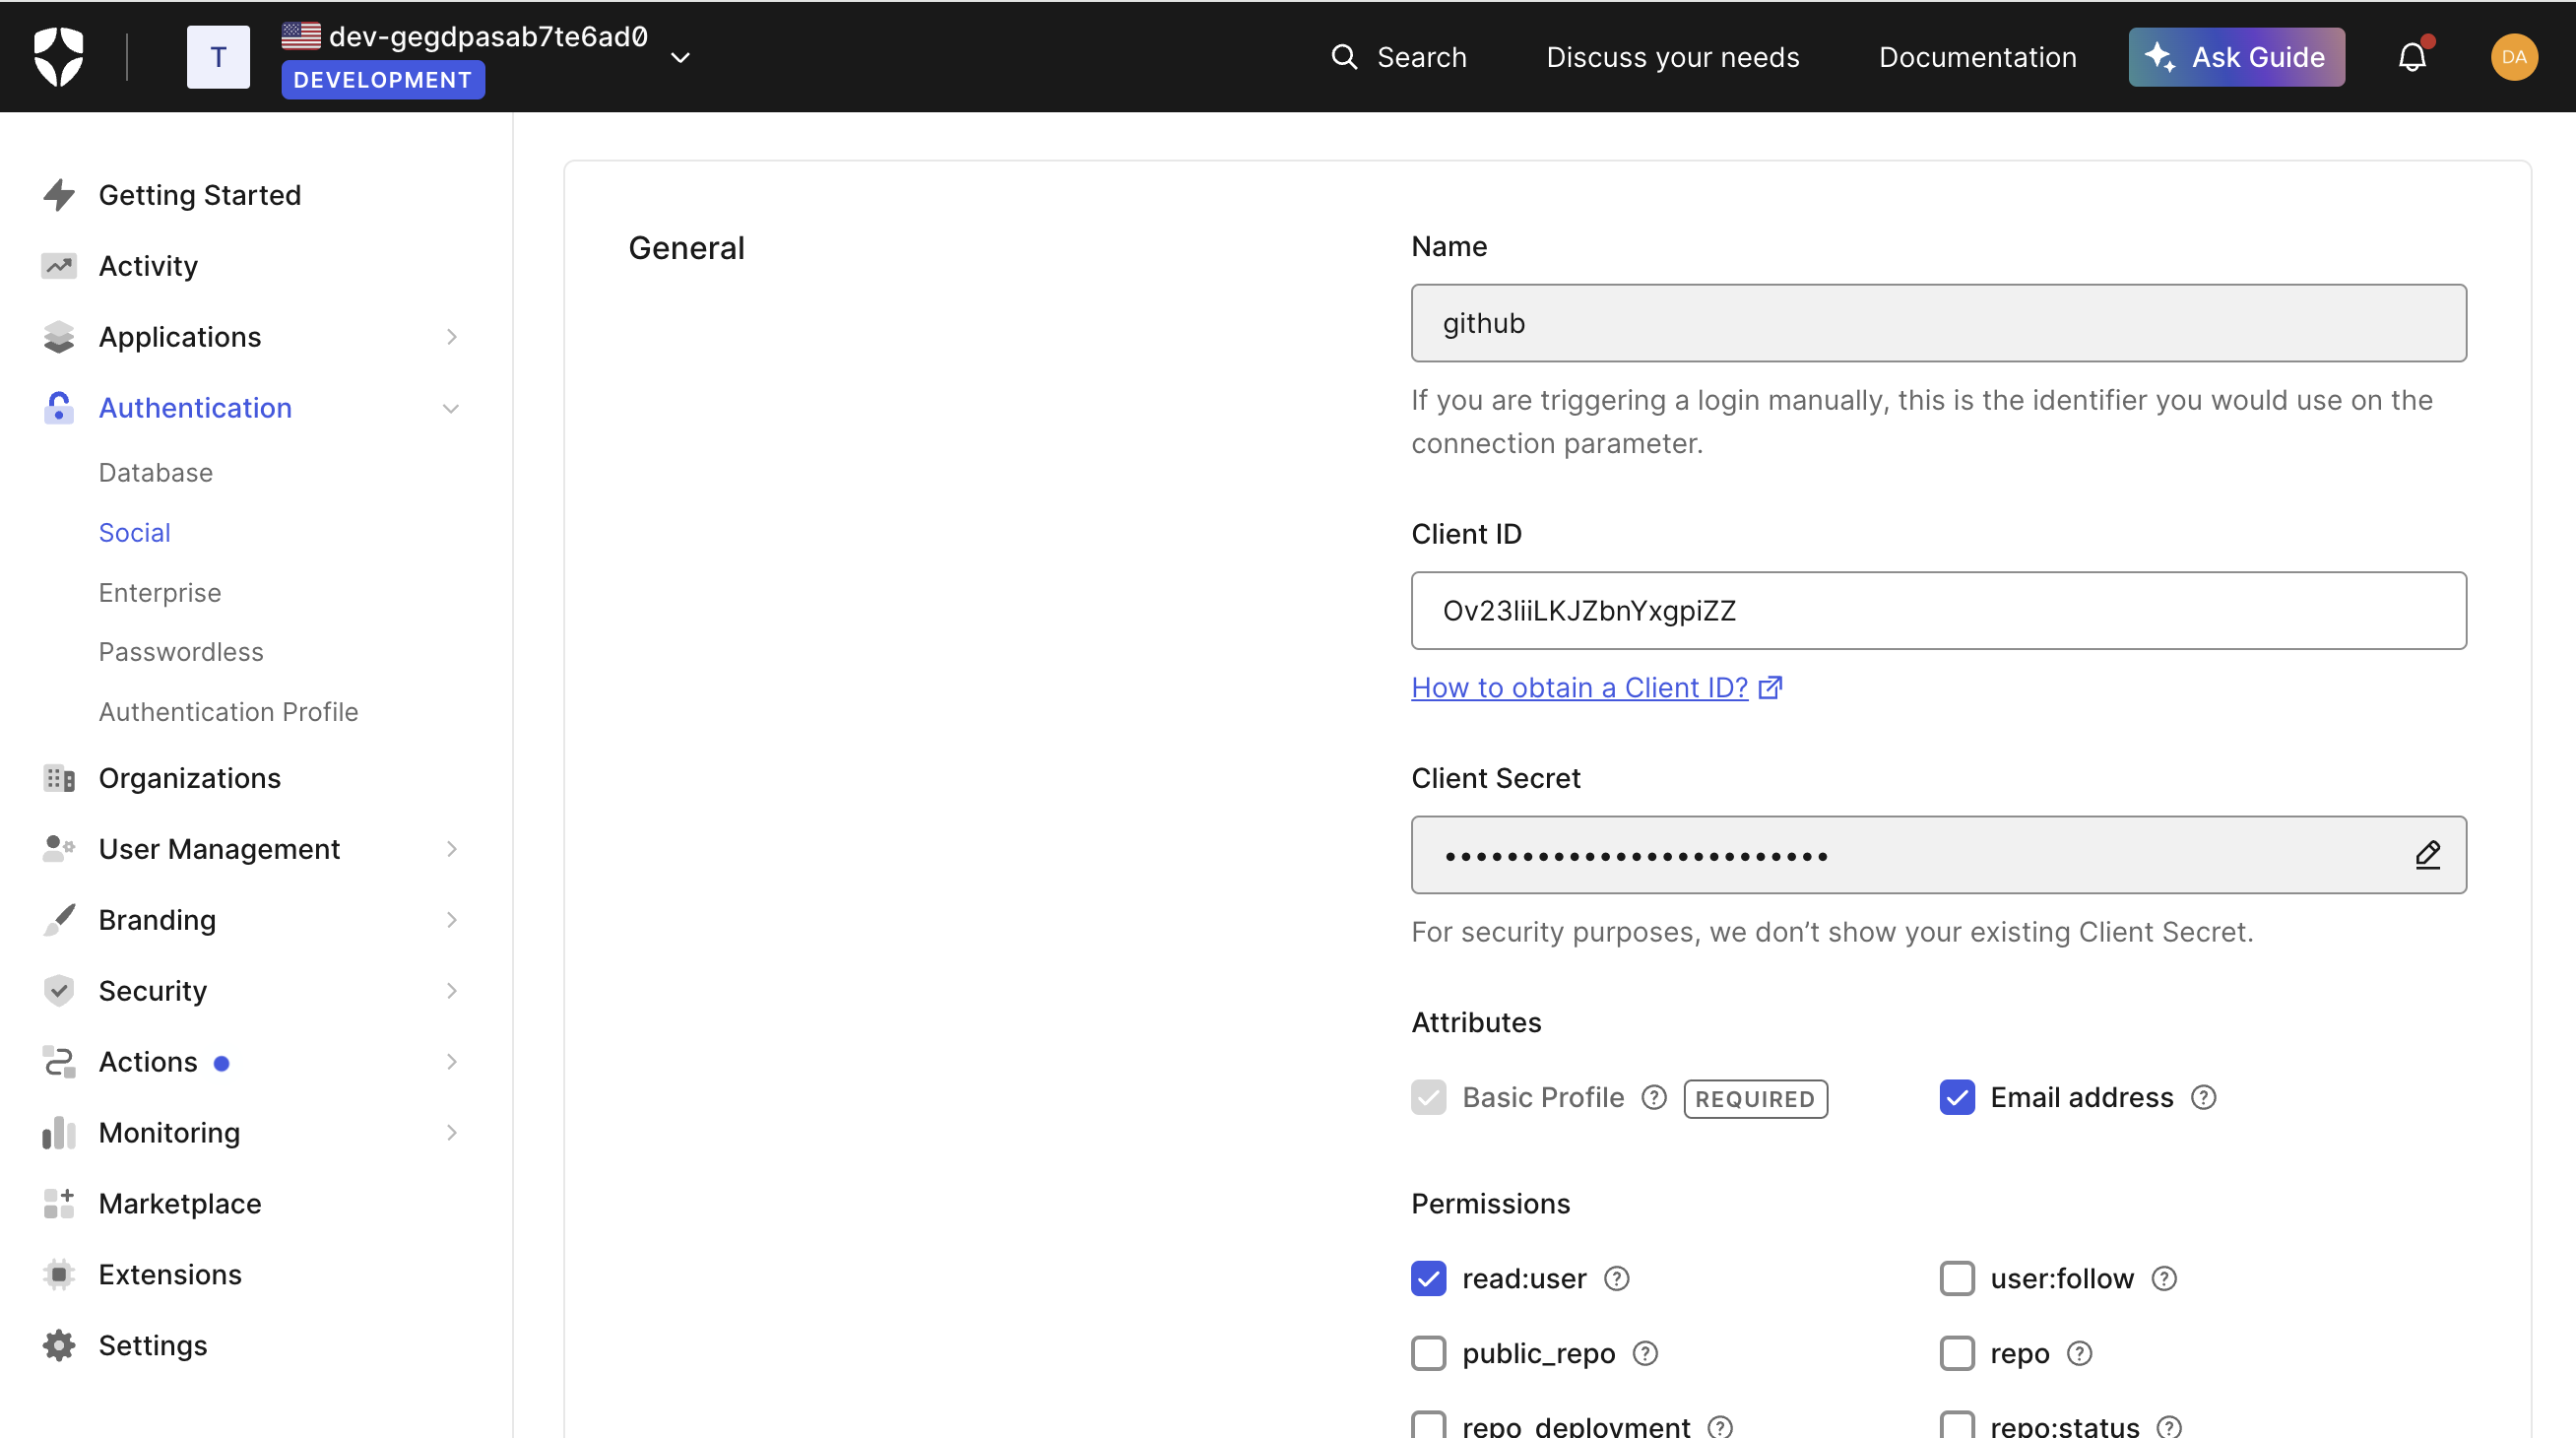Open the Organizations section
The width and height of the screenshot is (2576, 1438).
point(189,776)
